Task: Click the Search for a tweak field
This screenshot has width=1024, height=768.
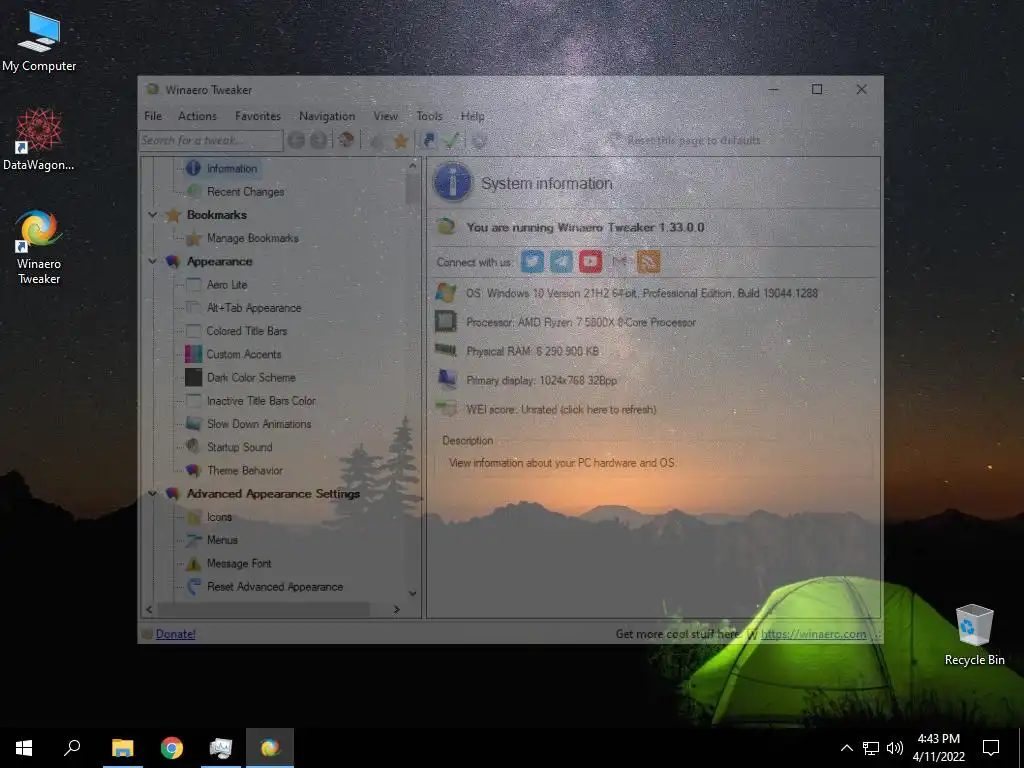Action: click(x=211, y=140)
